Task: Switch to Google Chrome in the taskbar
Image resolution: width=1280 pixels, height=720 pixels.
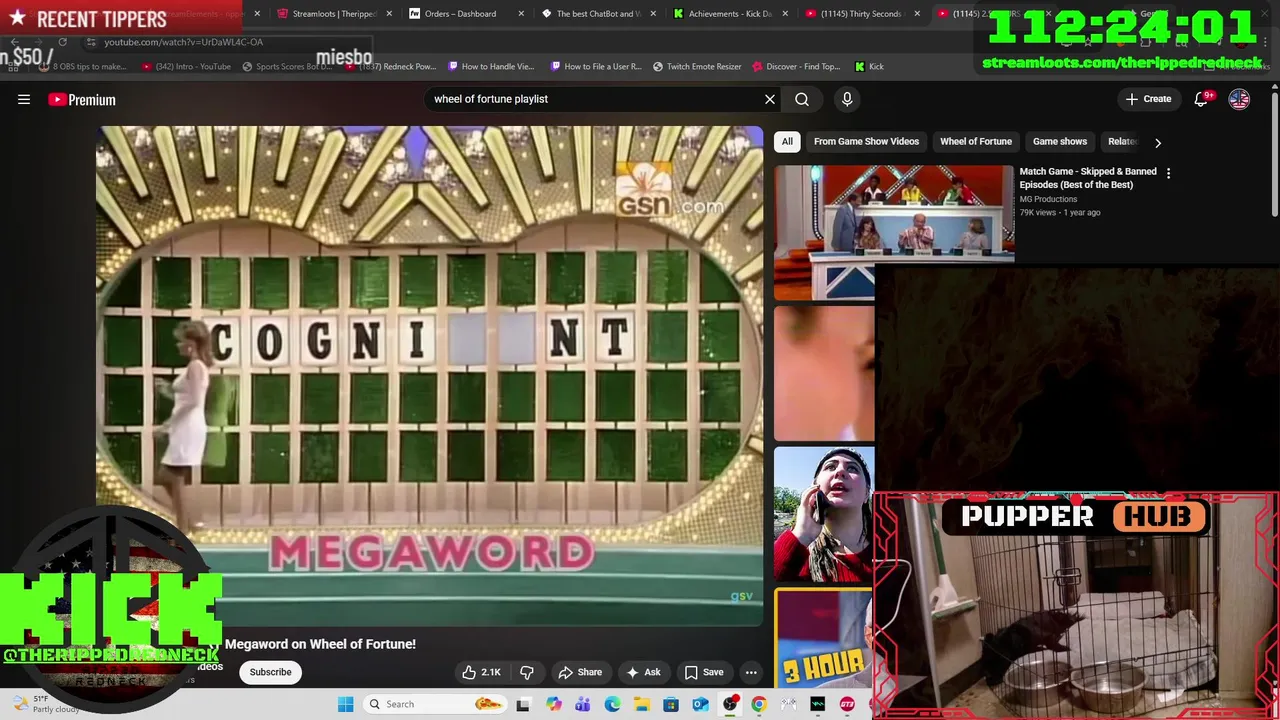Action: pos(759,704)
